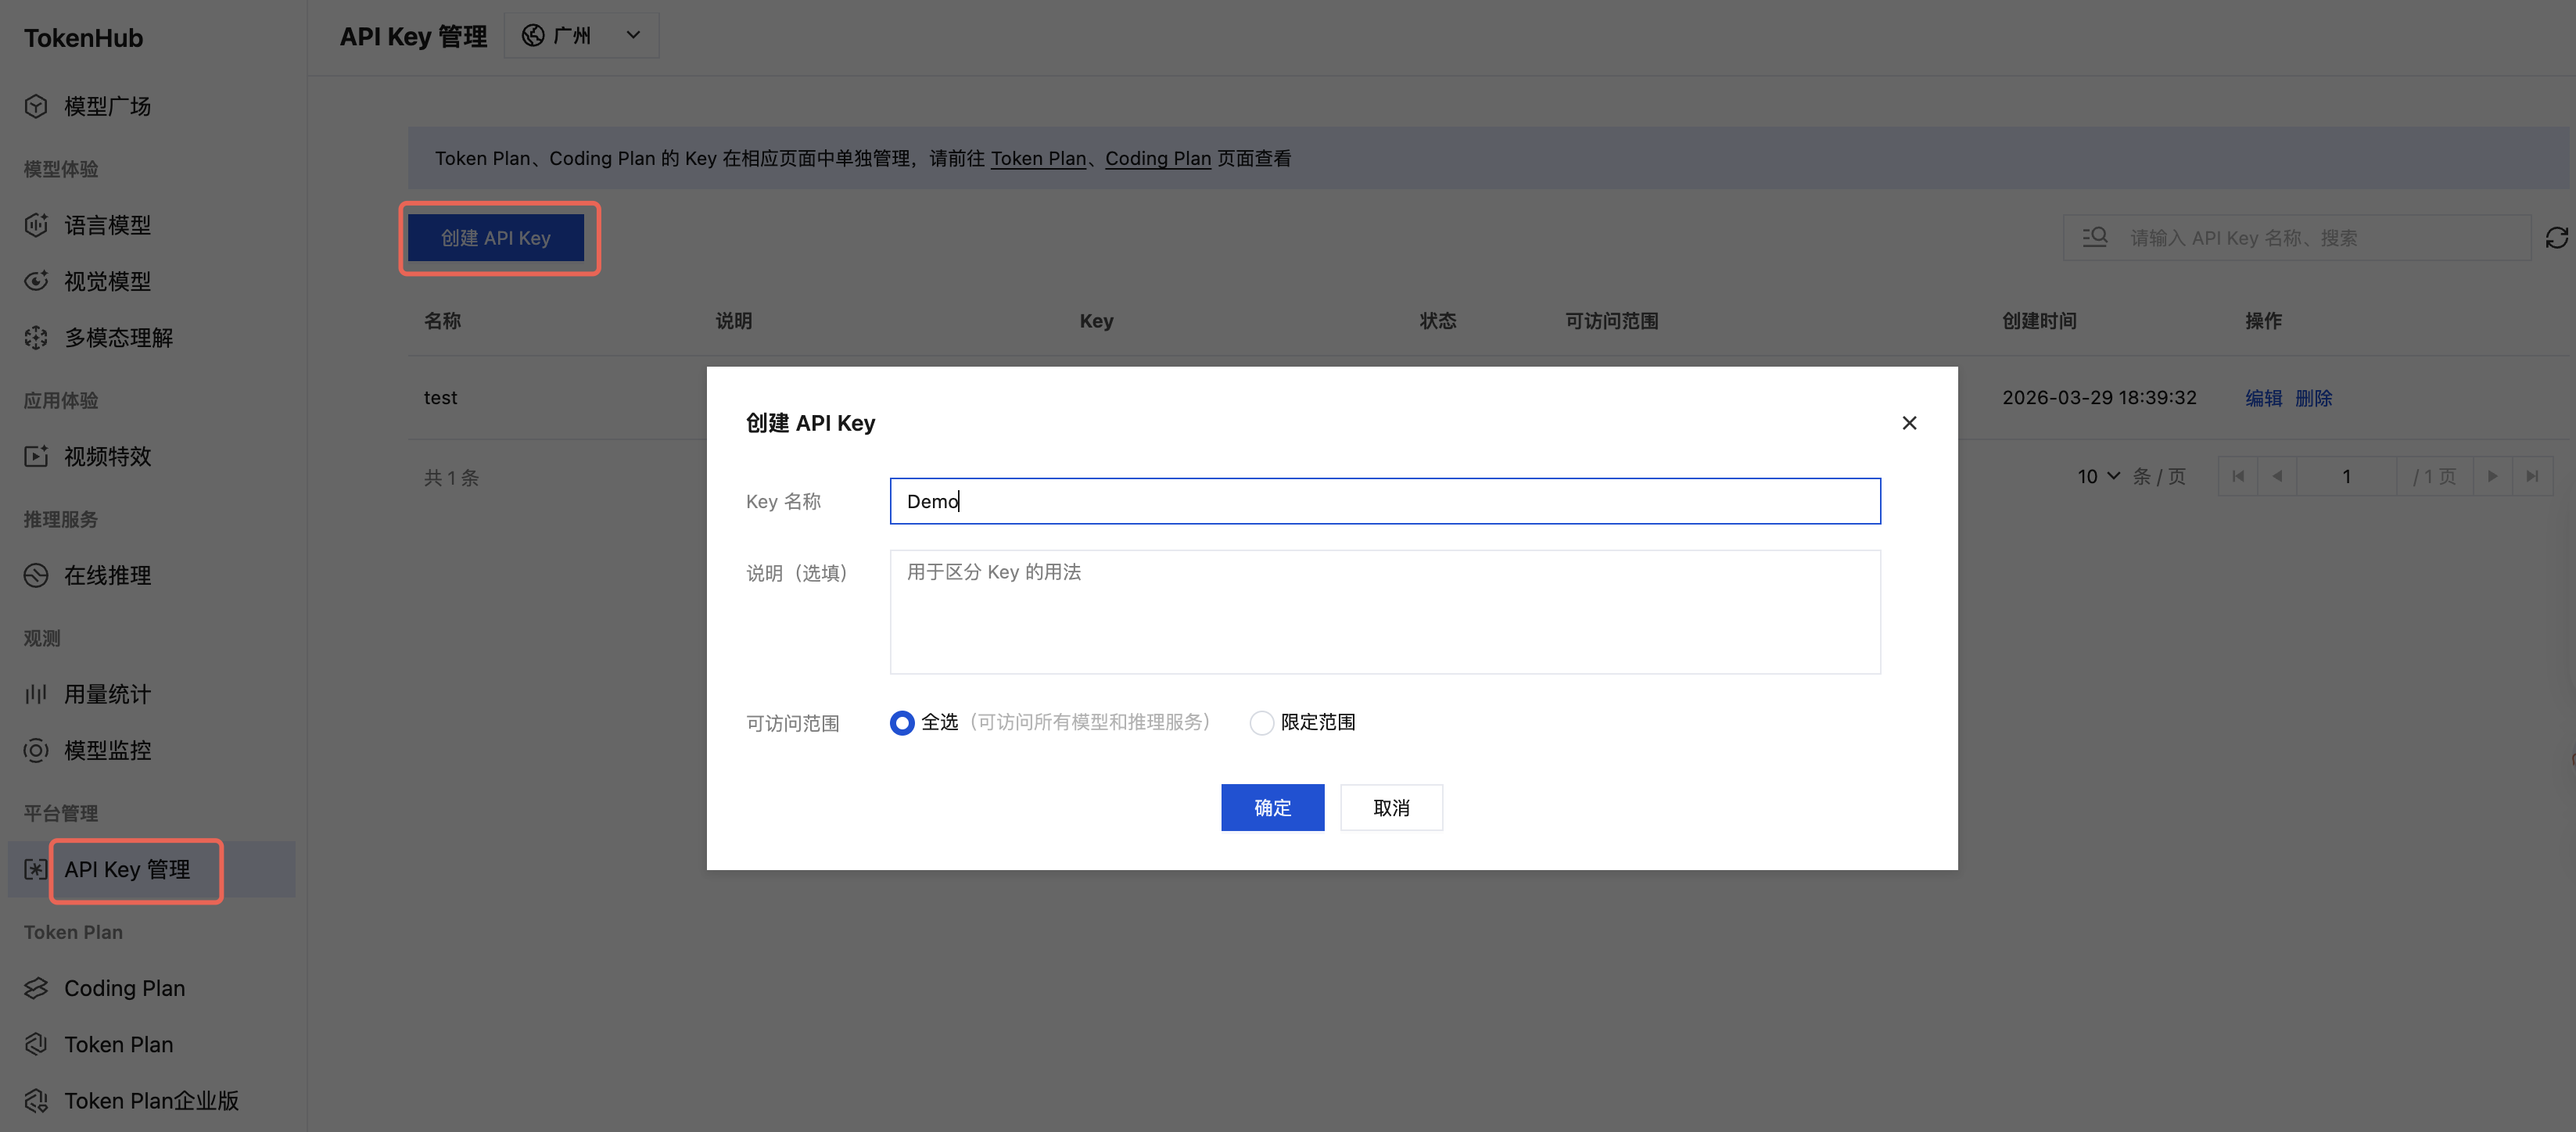Click the 视觉模型 icon in sidebar
The height and width of the screenshot is (1132, 2576).
36,281
